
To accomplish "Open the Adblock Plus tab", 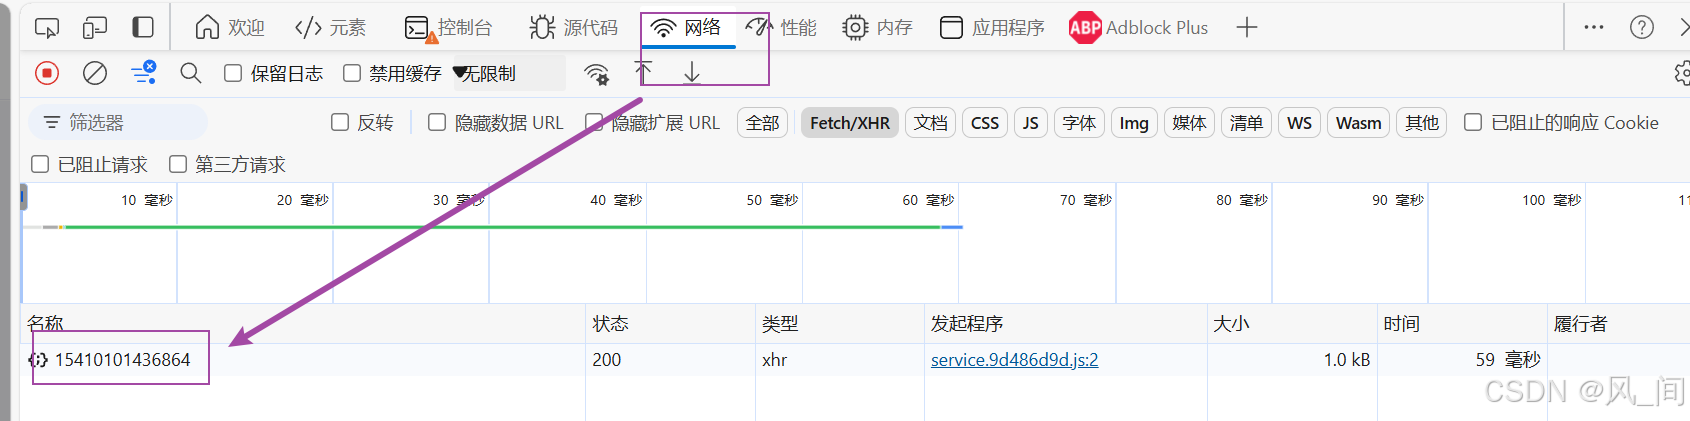I will pyautogui.click(x=1139, y=27).
